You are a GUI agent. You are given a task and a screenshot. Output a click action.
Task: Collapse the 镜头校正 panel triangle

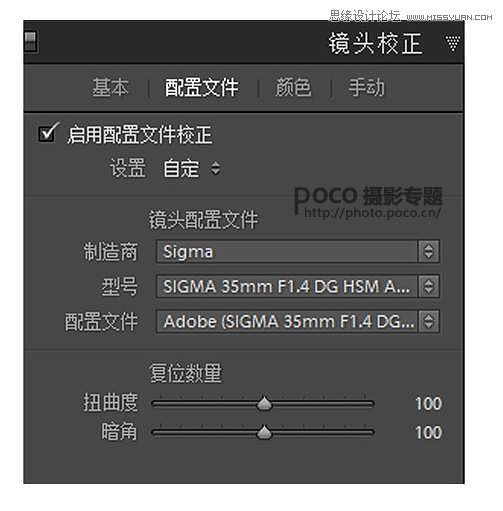click(x=453, y=43)
